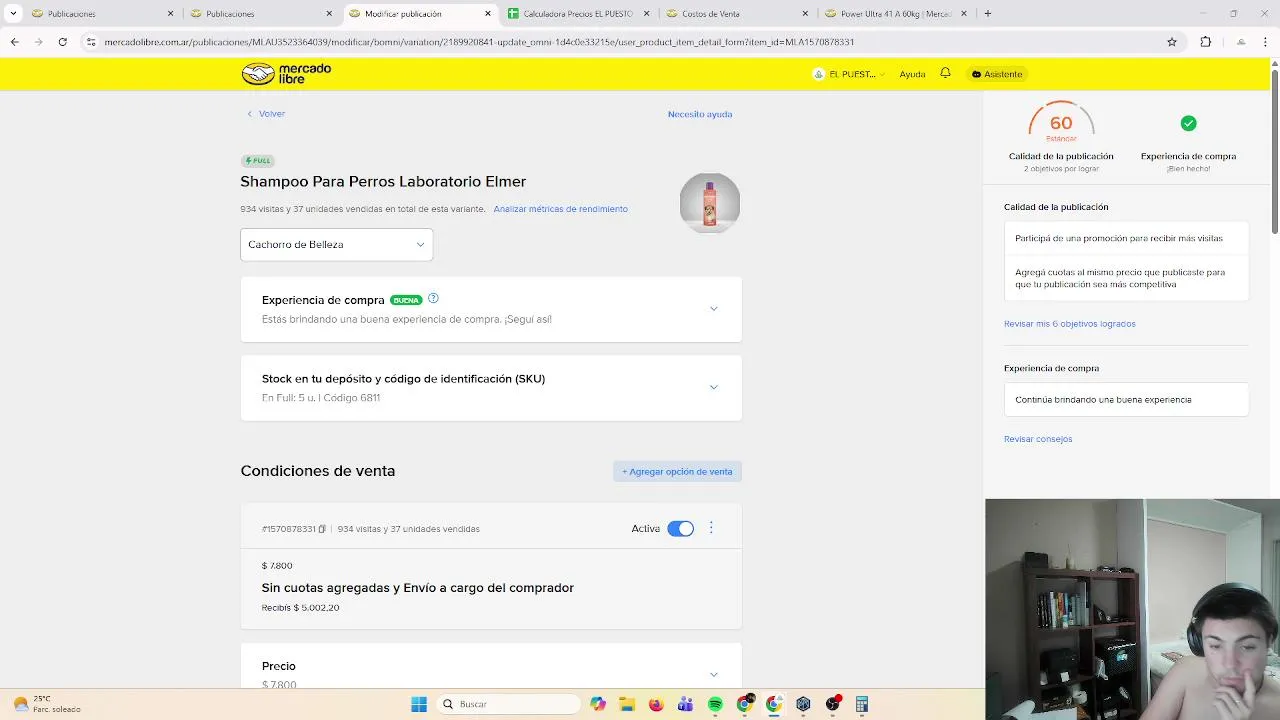Open Analizar métricas de rendimiento
1280x720 pixels.
tap(560, 209)
